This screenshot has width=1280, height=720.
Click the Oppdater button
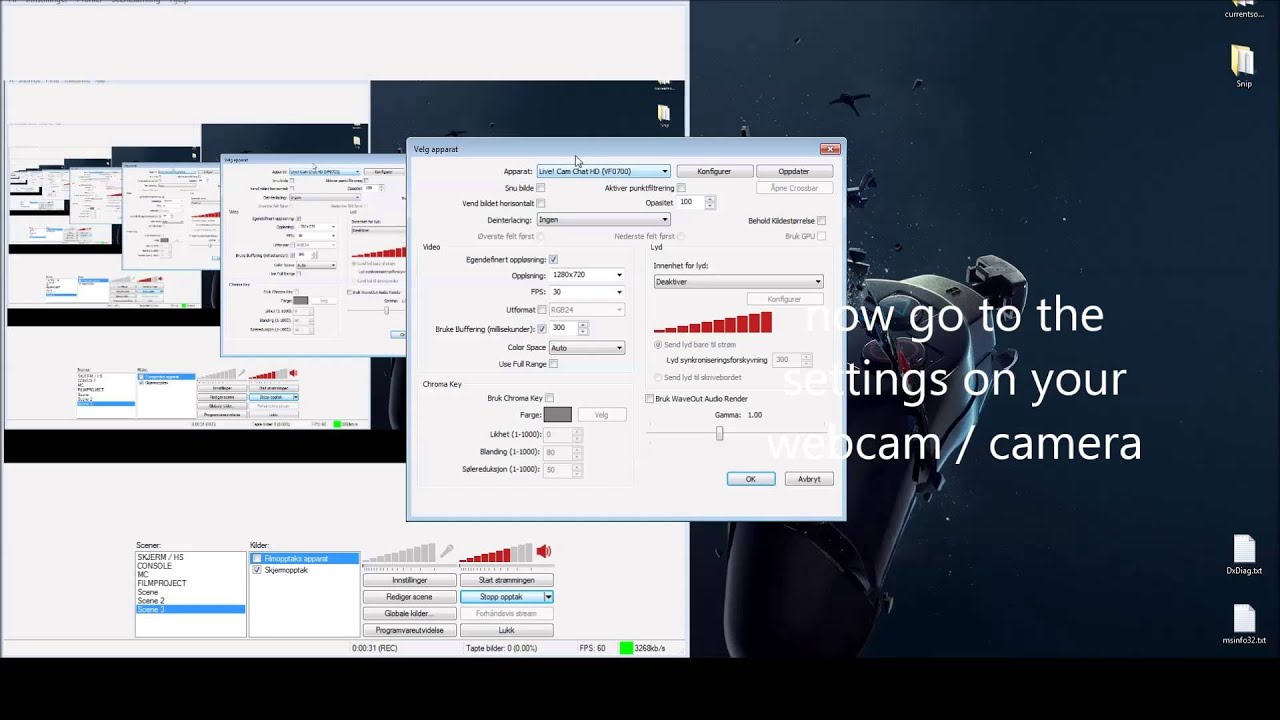pyautogui.click(x=794, y=171)
